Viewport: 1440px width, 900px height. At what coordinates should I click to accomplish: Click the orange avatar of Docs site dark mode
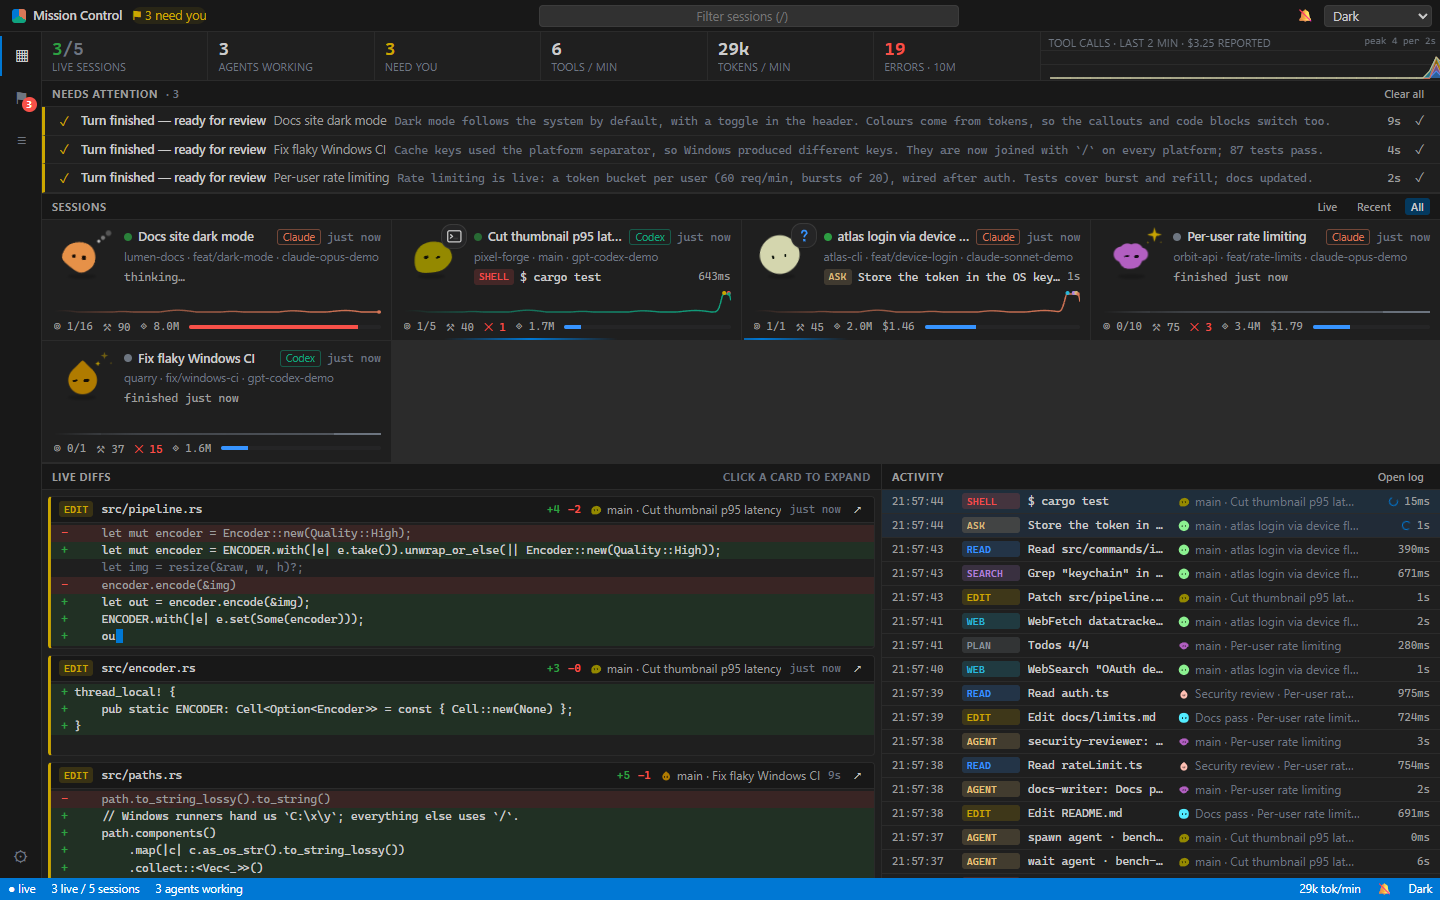point(79,257)
